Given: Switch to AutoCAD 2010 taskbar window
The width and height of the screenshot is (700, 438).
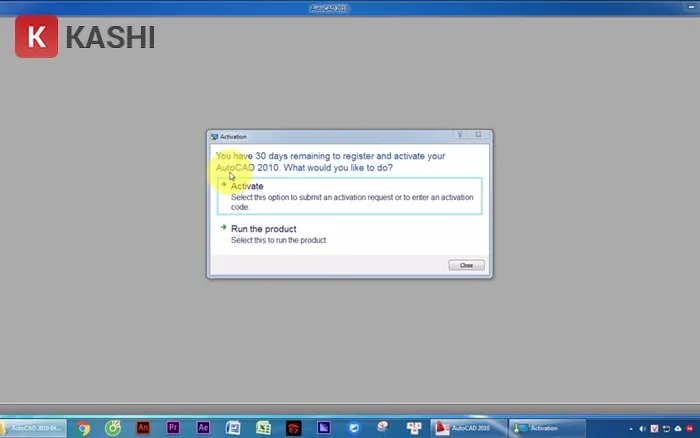Looking at the screenshot, I should [x=468, y=428].
